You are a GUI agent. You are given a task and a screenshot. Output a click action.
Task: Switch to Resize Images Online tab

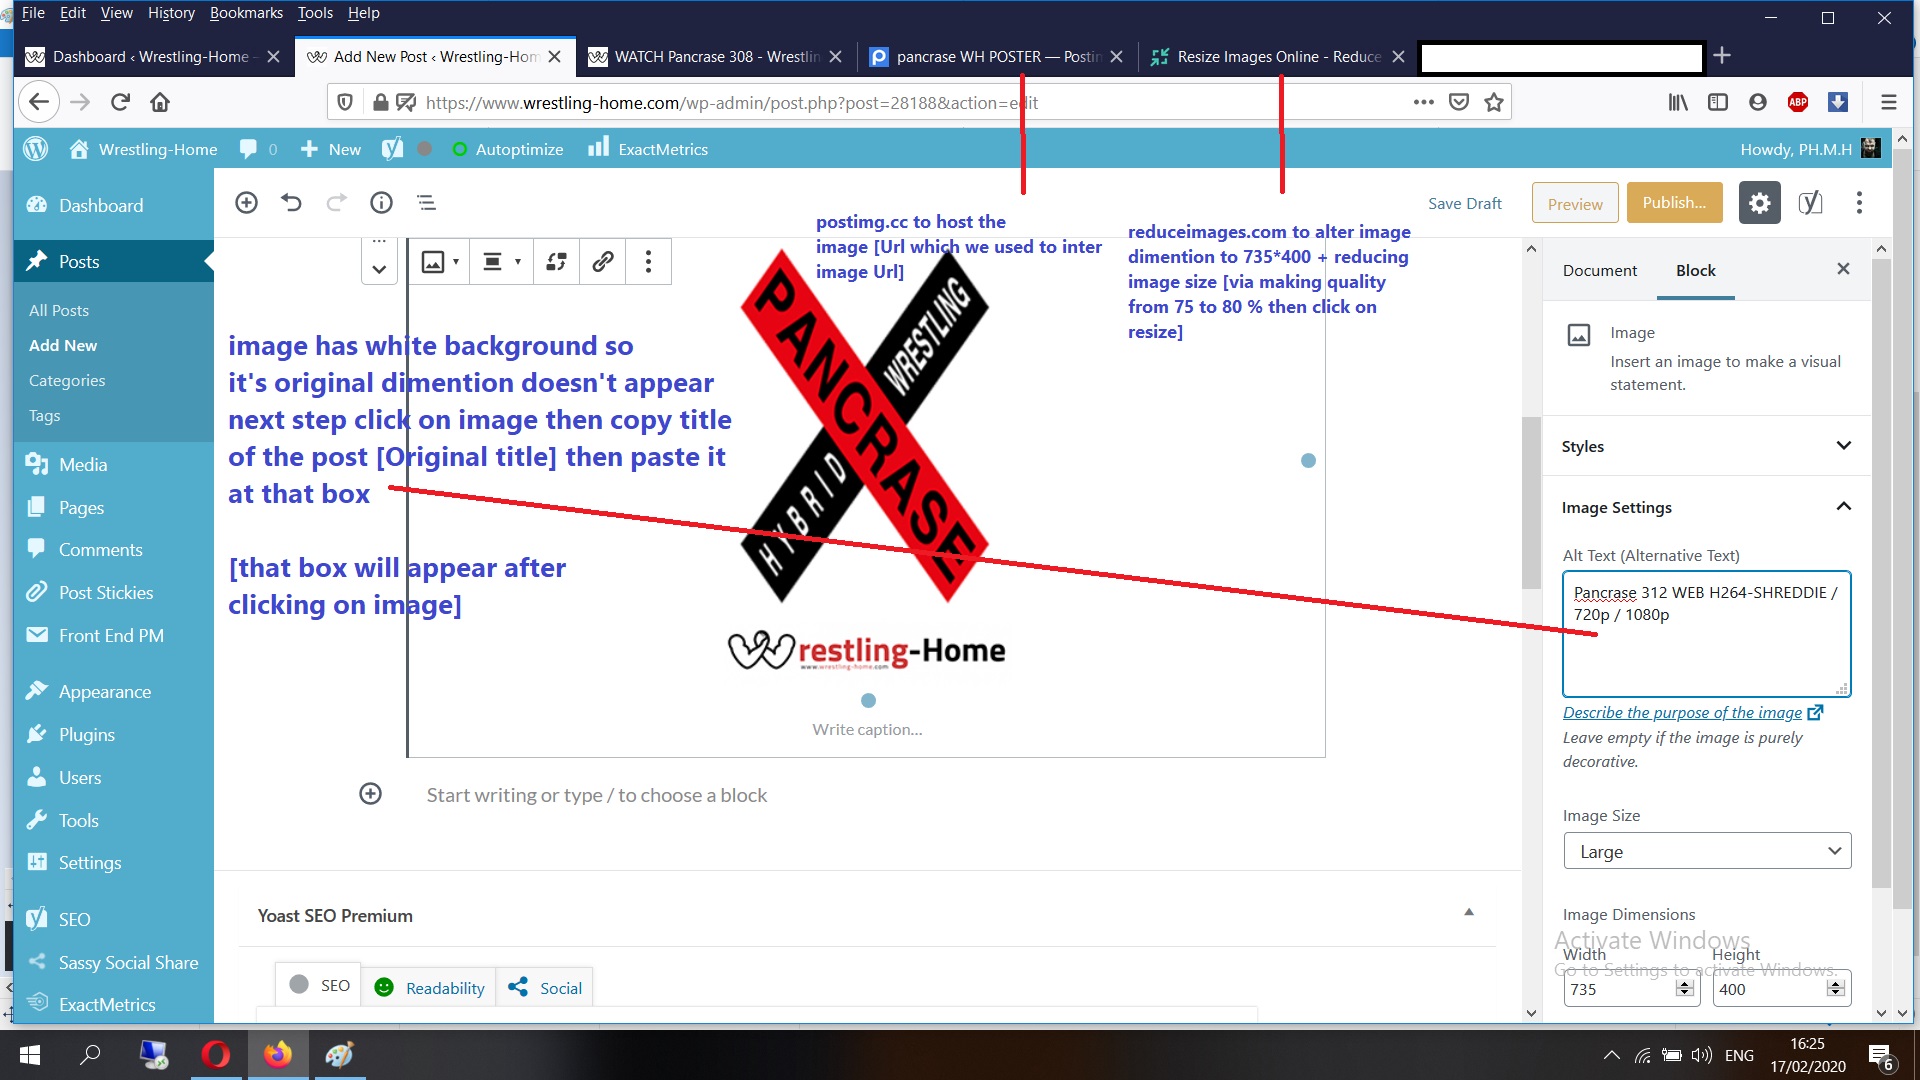pyautogui.click(x=1277, y=56)
